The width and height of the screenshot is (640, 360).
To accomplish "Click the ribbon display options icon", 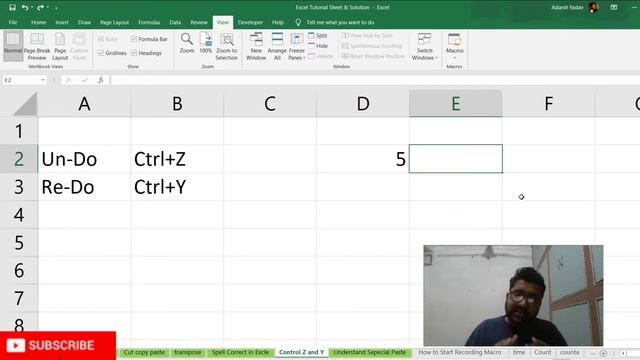I will click(614, 7).
